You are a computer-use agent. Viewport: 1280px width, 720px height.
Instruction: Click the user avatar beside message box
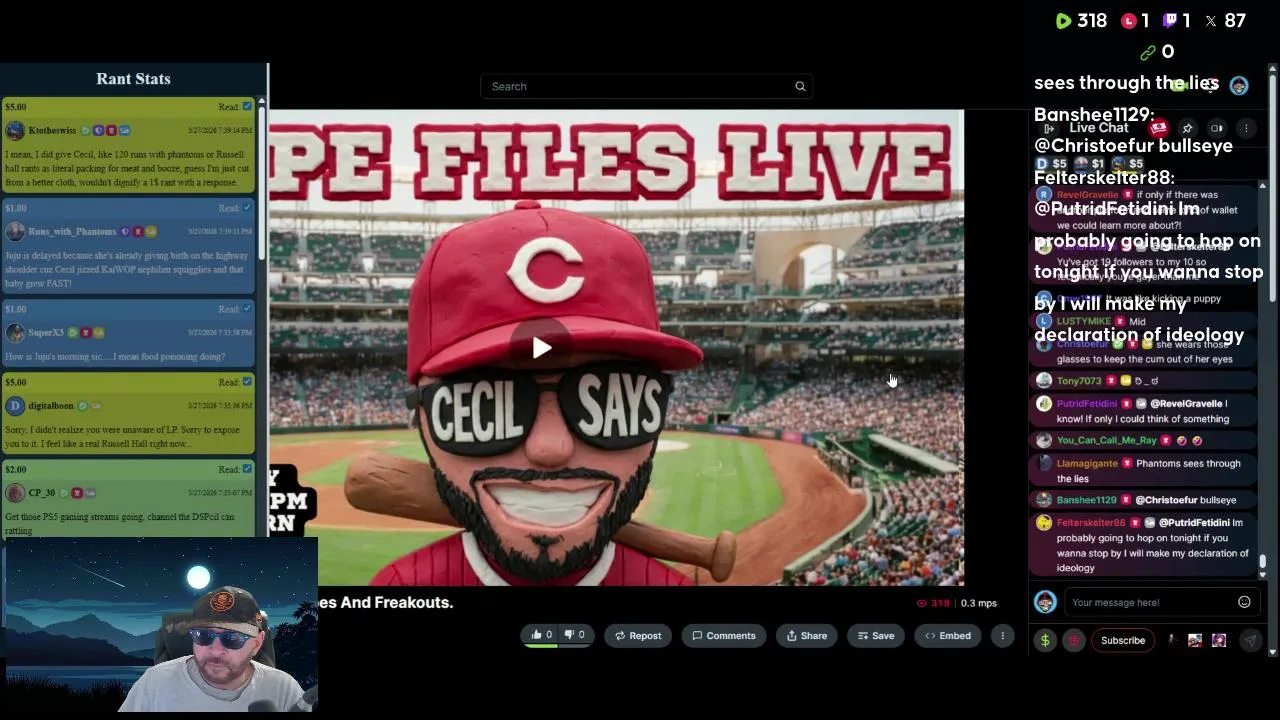(x=1045, y=602)
